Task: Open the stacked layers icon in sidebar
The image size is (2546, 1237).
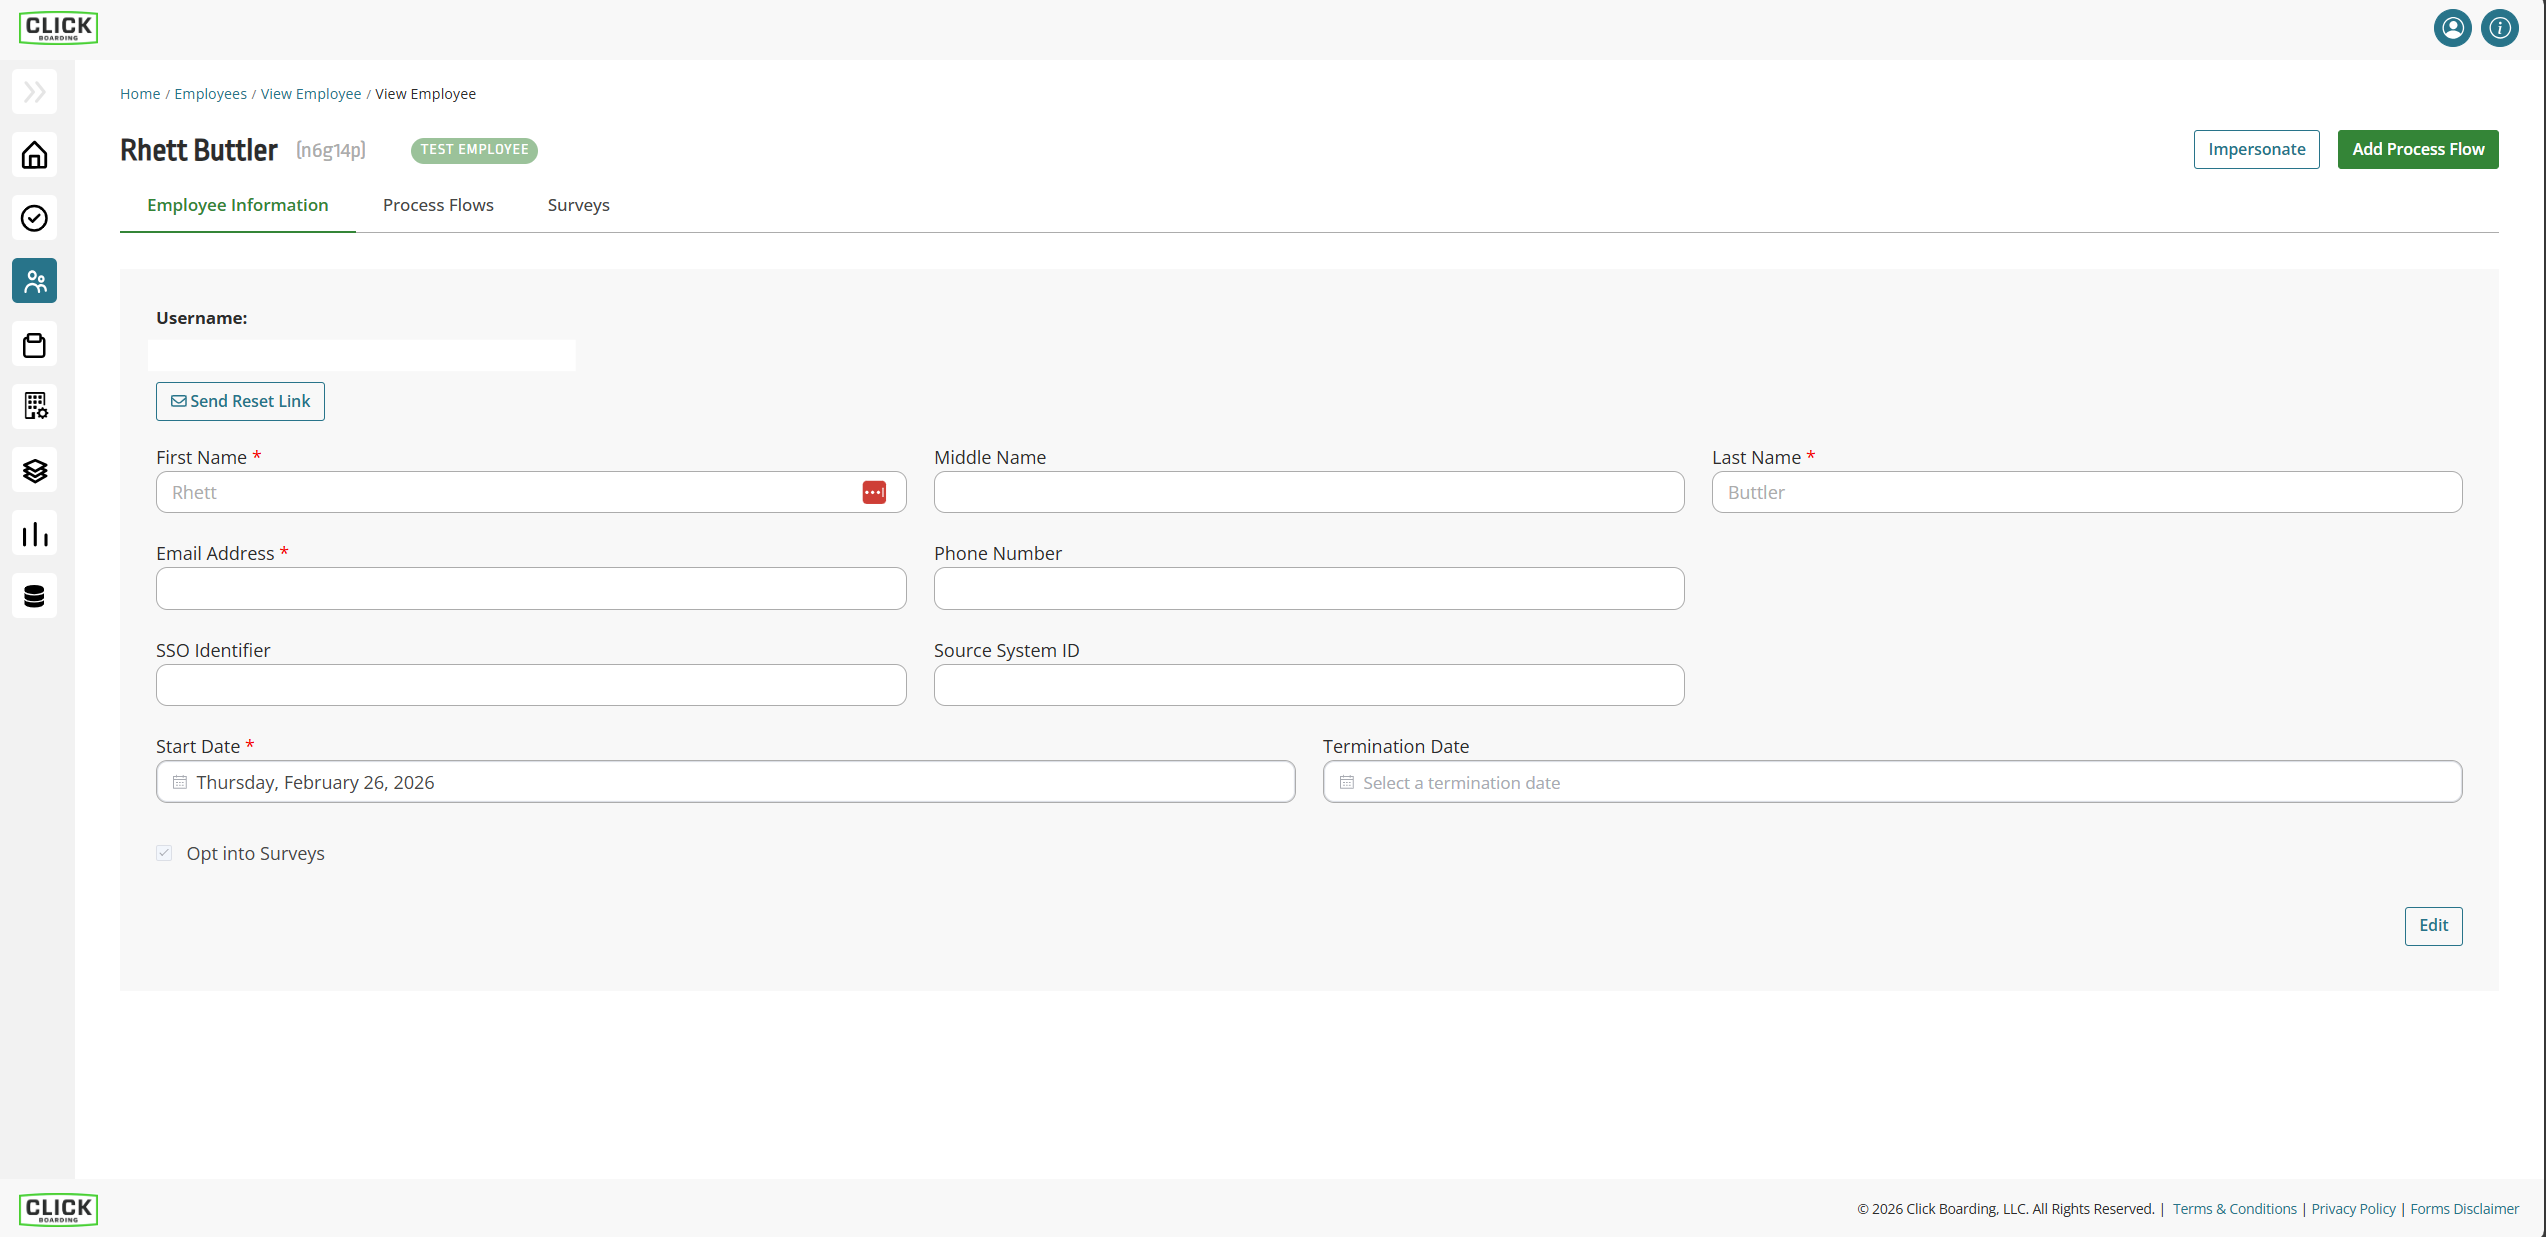Action: (x=35, y=470)
